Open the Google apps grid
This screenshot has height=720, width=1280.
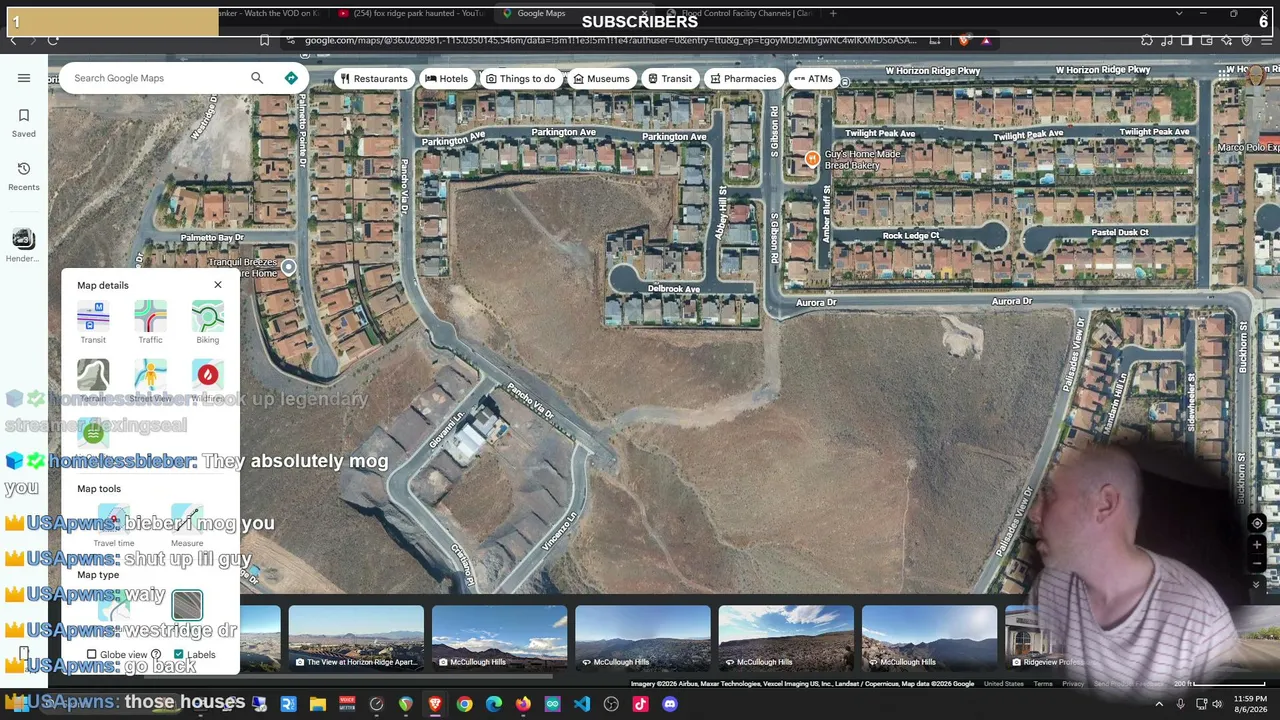point(1224,76)
